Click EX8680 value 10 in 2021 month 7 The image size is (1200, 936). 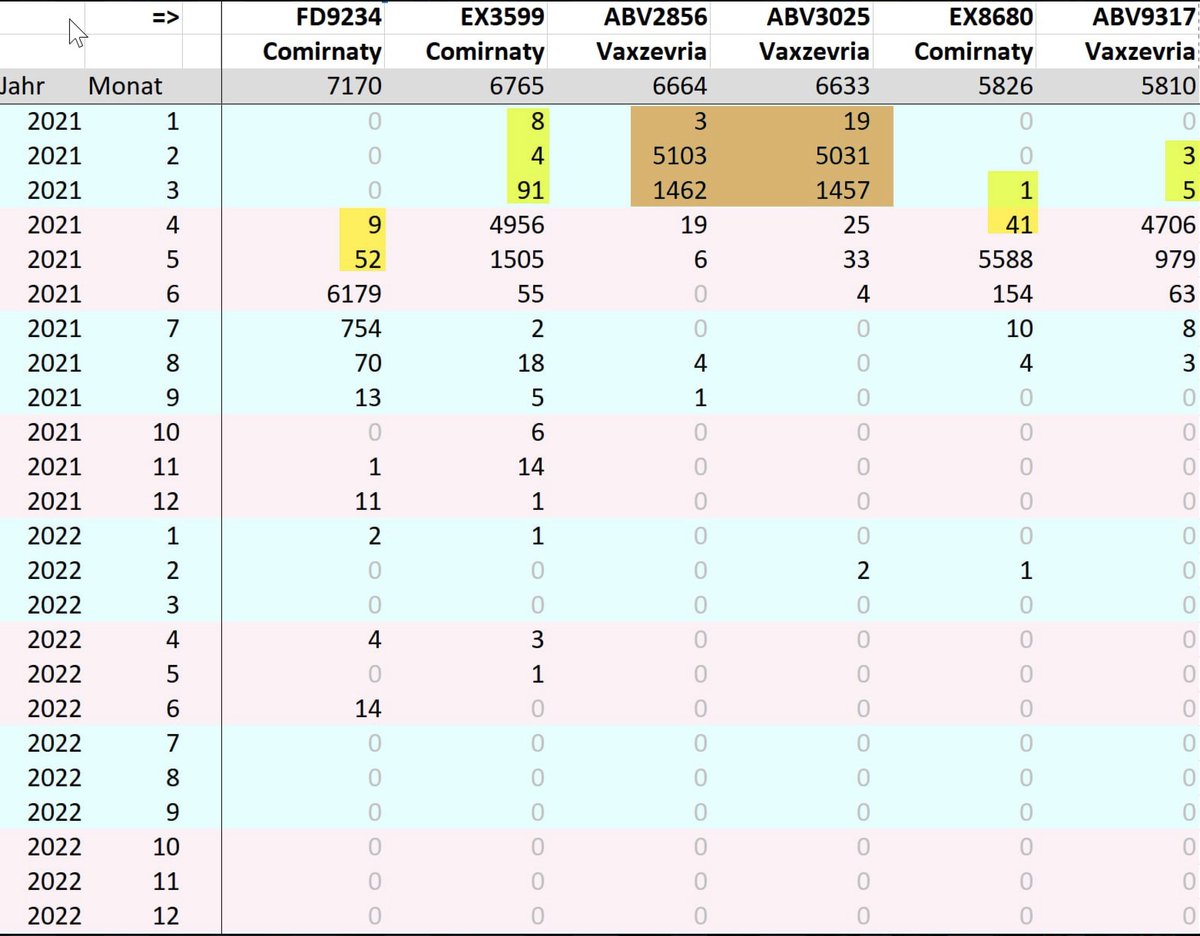pos(1018,329)
